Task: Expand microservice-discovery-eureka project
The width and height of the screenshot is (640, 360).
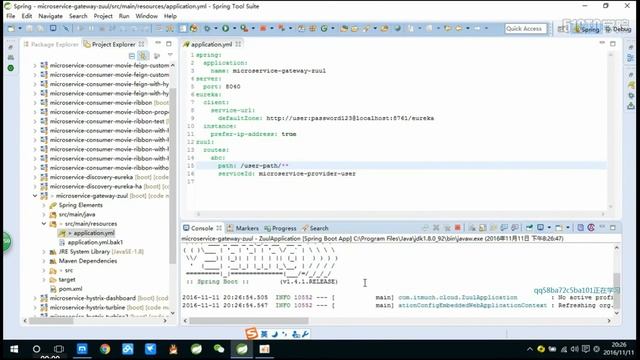Action: (35, 177)
